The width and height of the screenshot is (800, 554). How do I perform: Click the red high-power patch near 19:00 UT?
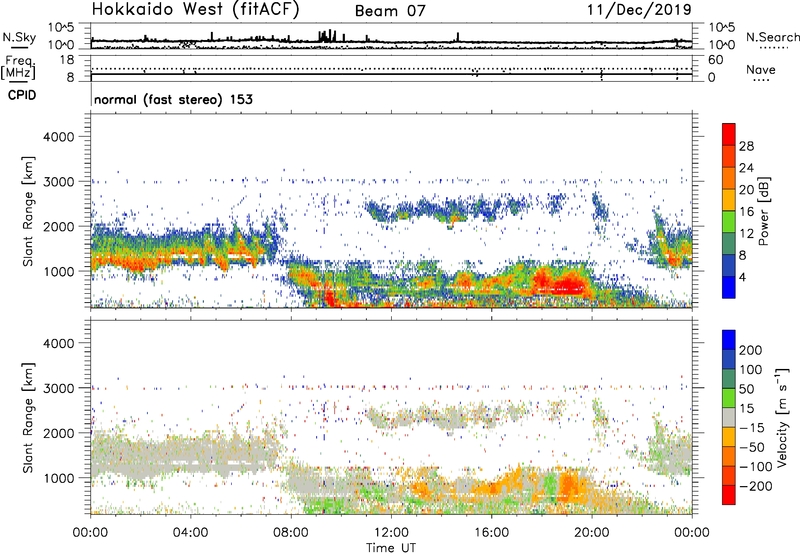(x=569, y=283)
